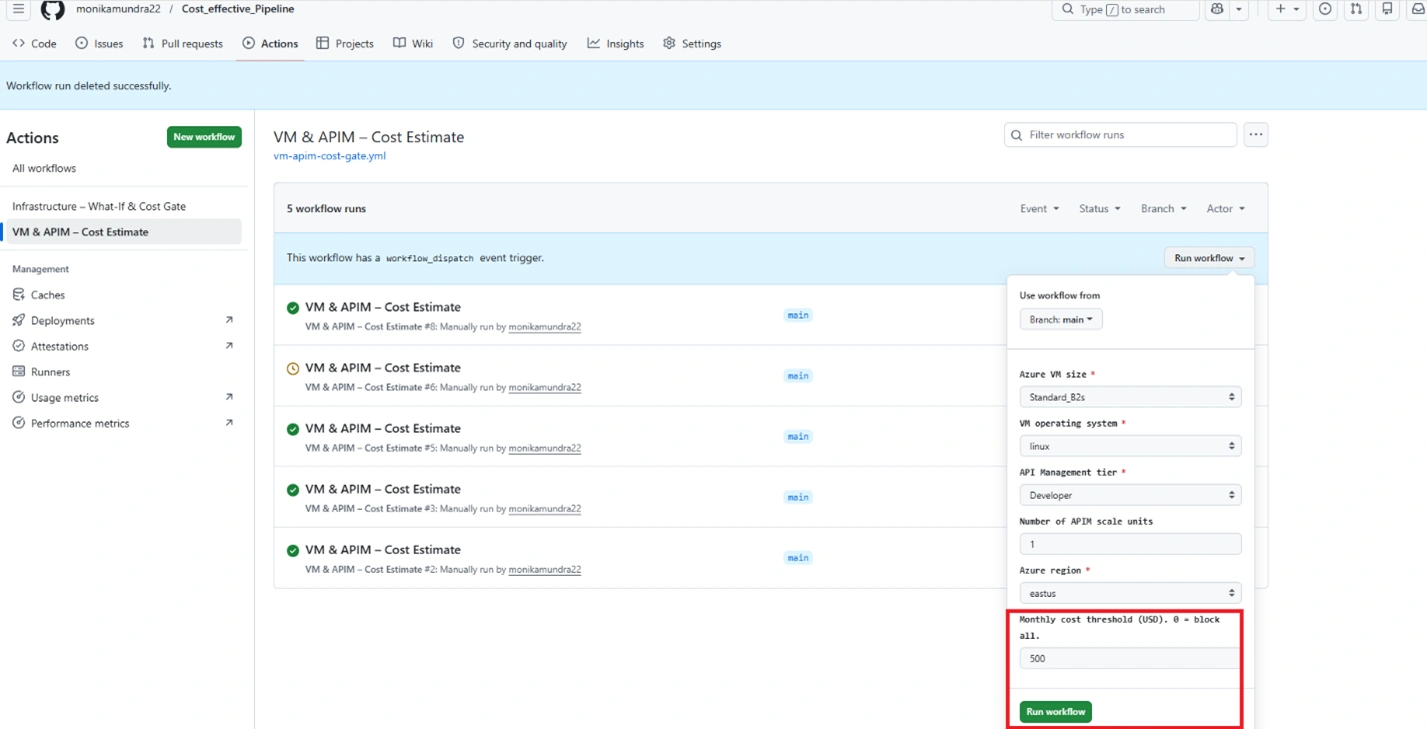Click the Filter workflow runs field

(1120, 135)
